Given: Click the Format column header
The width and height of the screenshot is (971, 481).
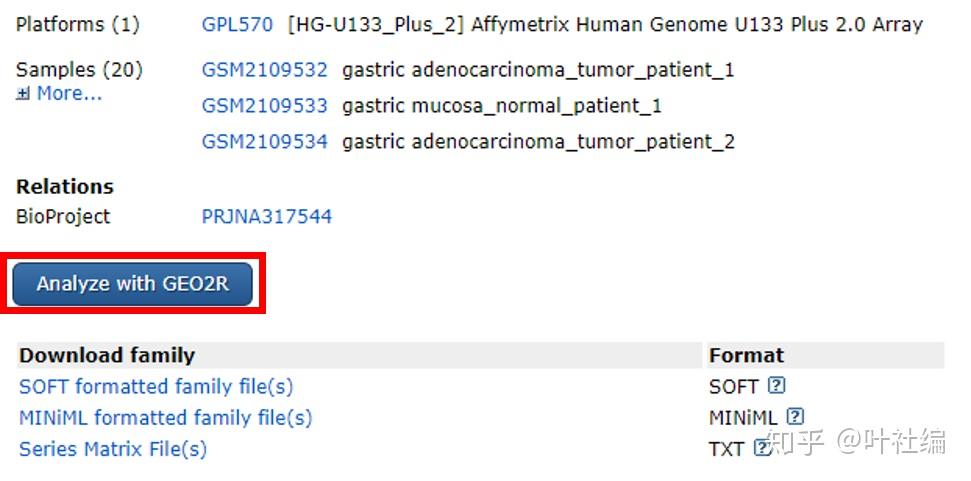Looking at the screenshot, I should 746,355.
